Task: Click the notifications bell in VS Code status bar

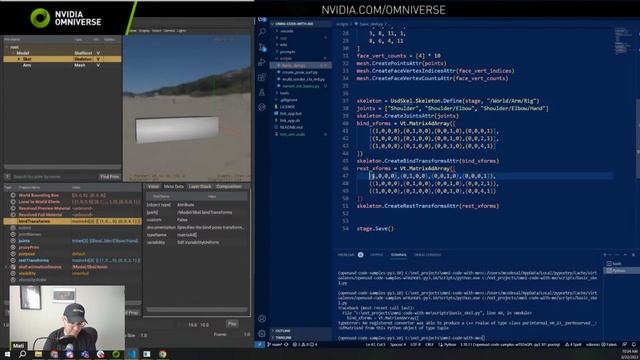Action: (634, 345)
